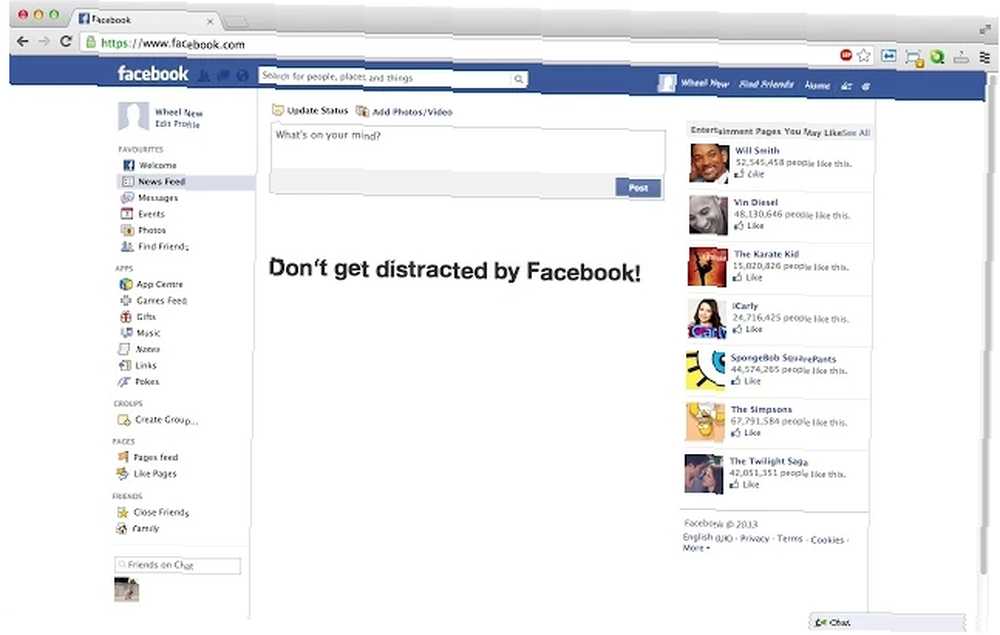The image size is (1000, 635).
Task: Open the Chrome menu icon
Action: click(985, 57)
